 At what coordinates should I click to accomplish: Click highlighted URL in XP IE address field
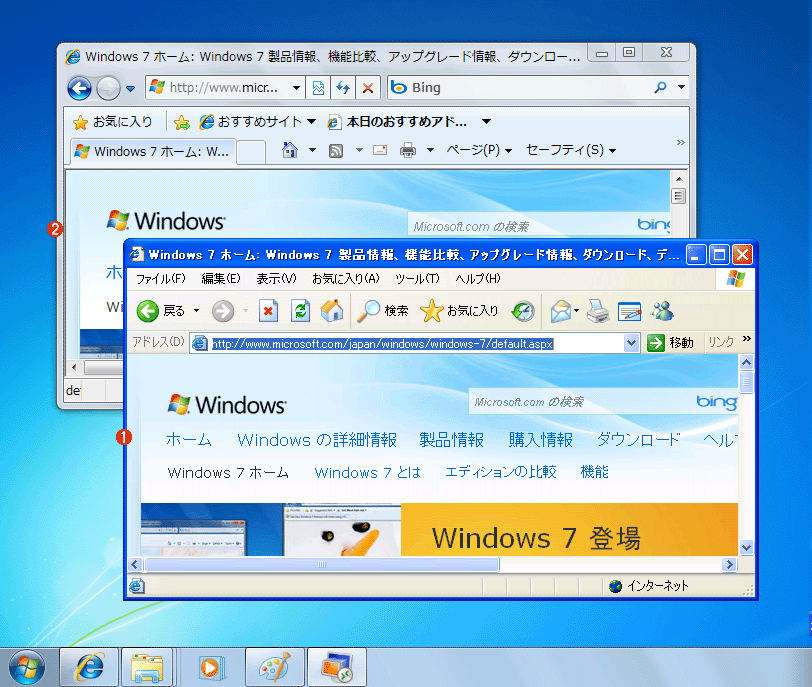[383, 344]
